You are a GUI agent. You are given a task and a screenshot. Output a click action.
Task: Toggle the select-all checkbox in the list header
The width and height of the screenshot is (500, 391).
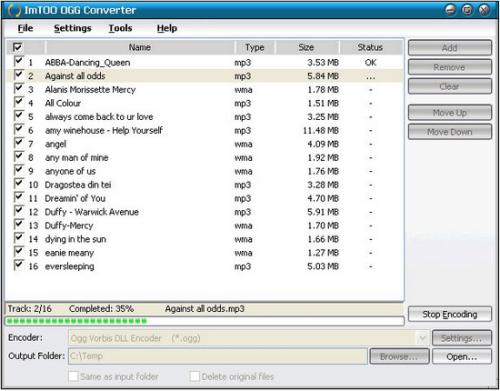click(x=18, y=47)
